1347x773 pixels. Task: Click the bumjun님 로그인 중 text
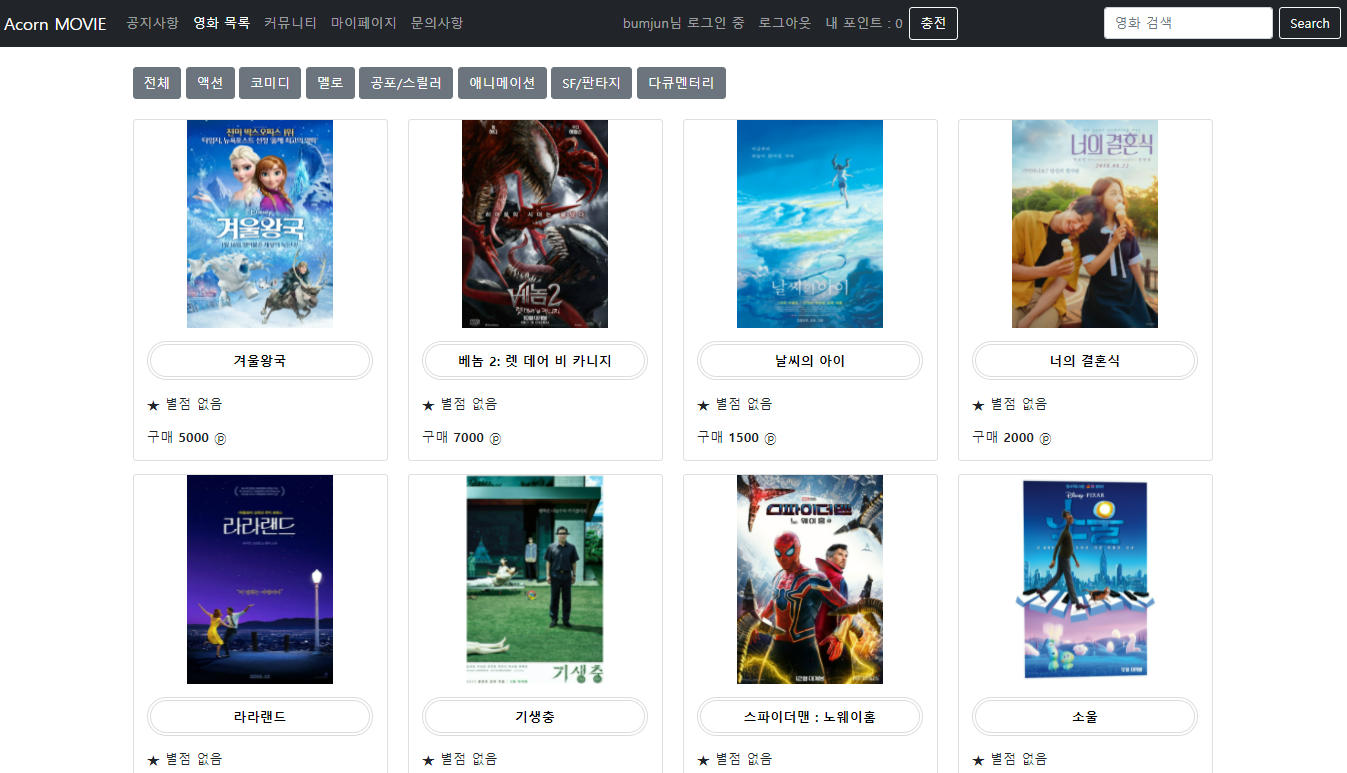pos(683,23)
